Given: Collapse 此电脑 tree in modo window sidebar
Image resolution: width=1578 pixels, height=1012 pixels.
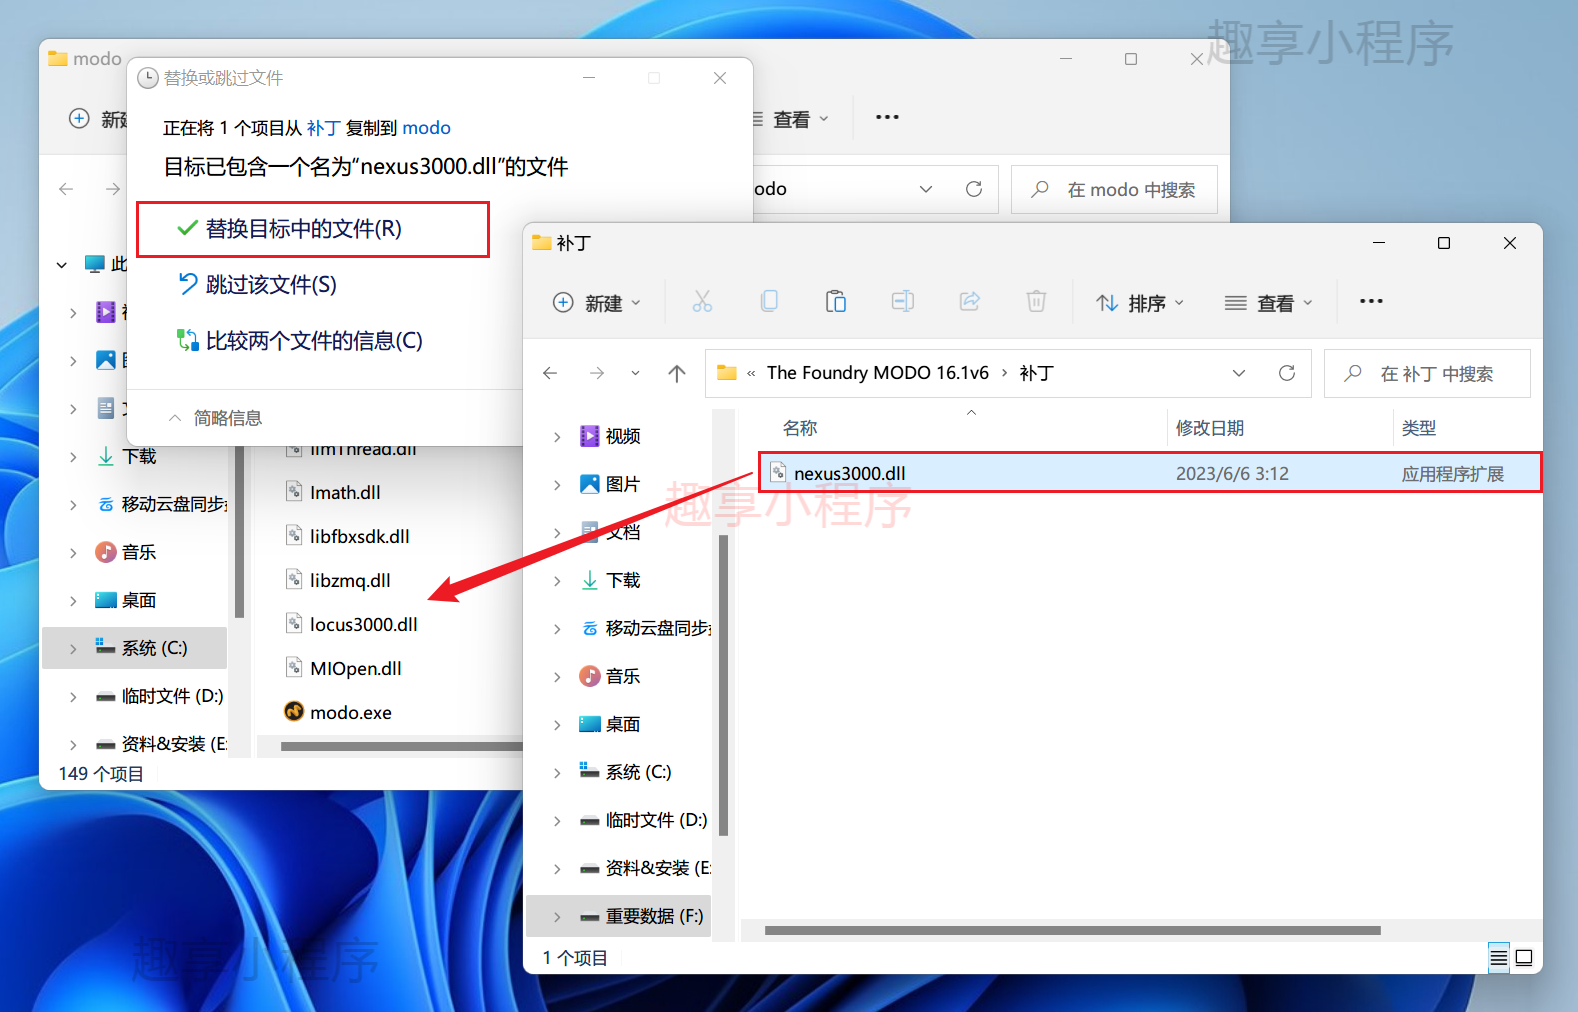Looking at the screenshot, I should (x=62, y=265).
